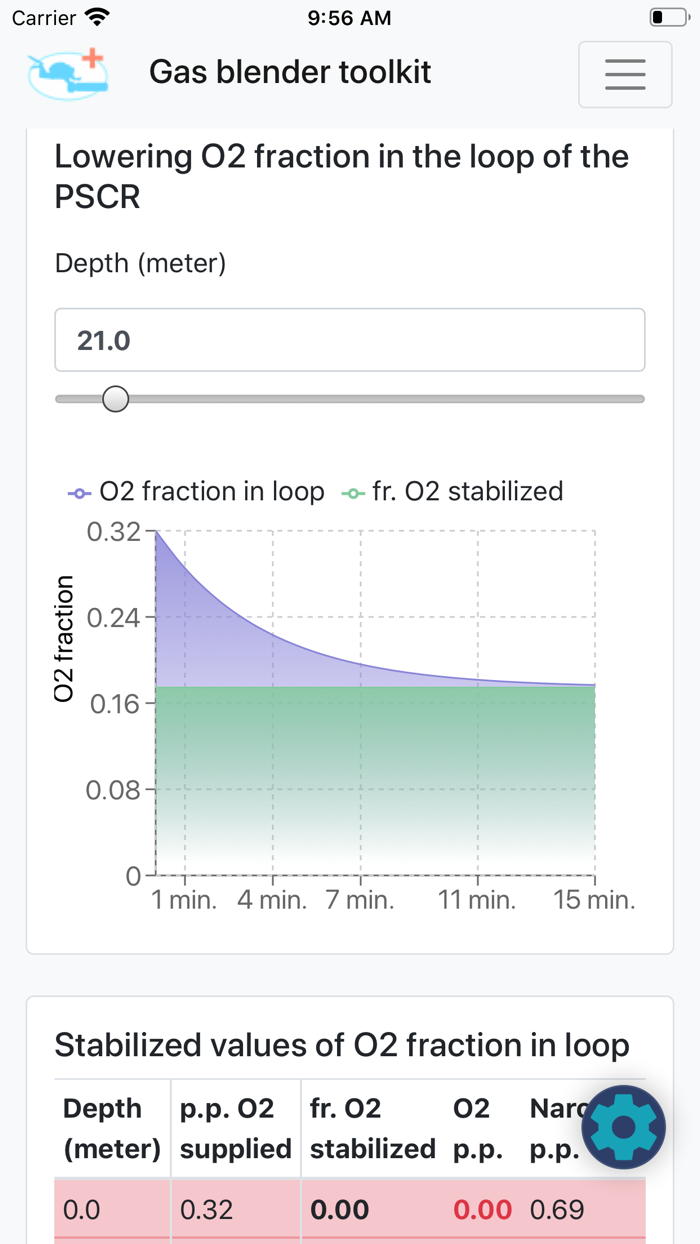Open the hamburger navigation menu
This screenshot has height=1244, width=700.
pyautogui.click(x=625, y=74)
